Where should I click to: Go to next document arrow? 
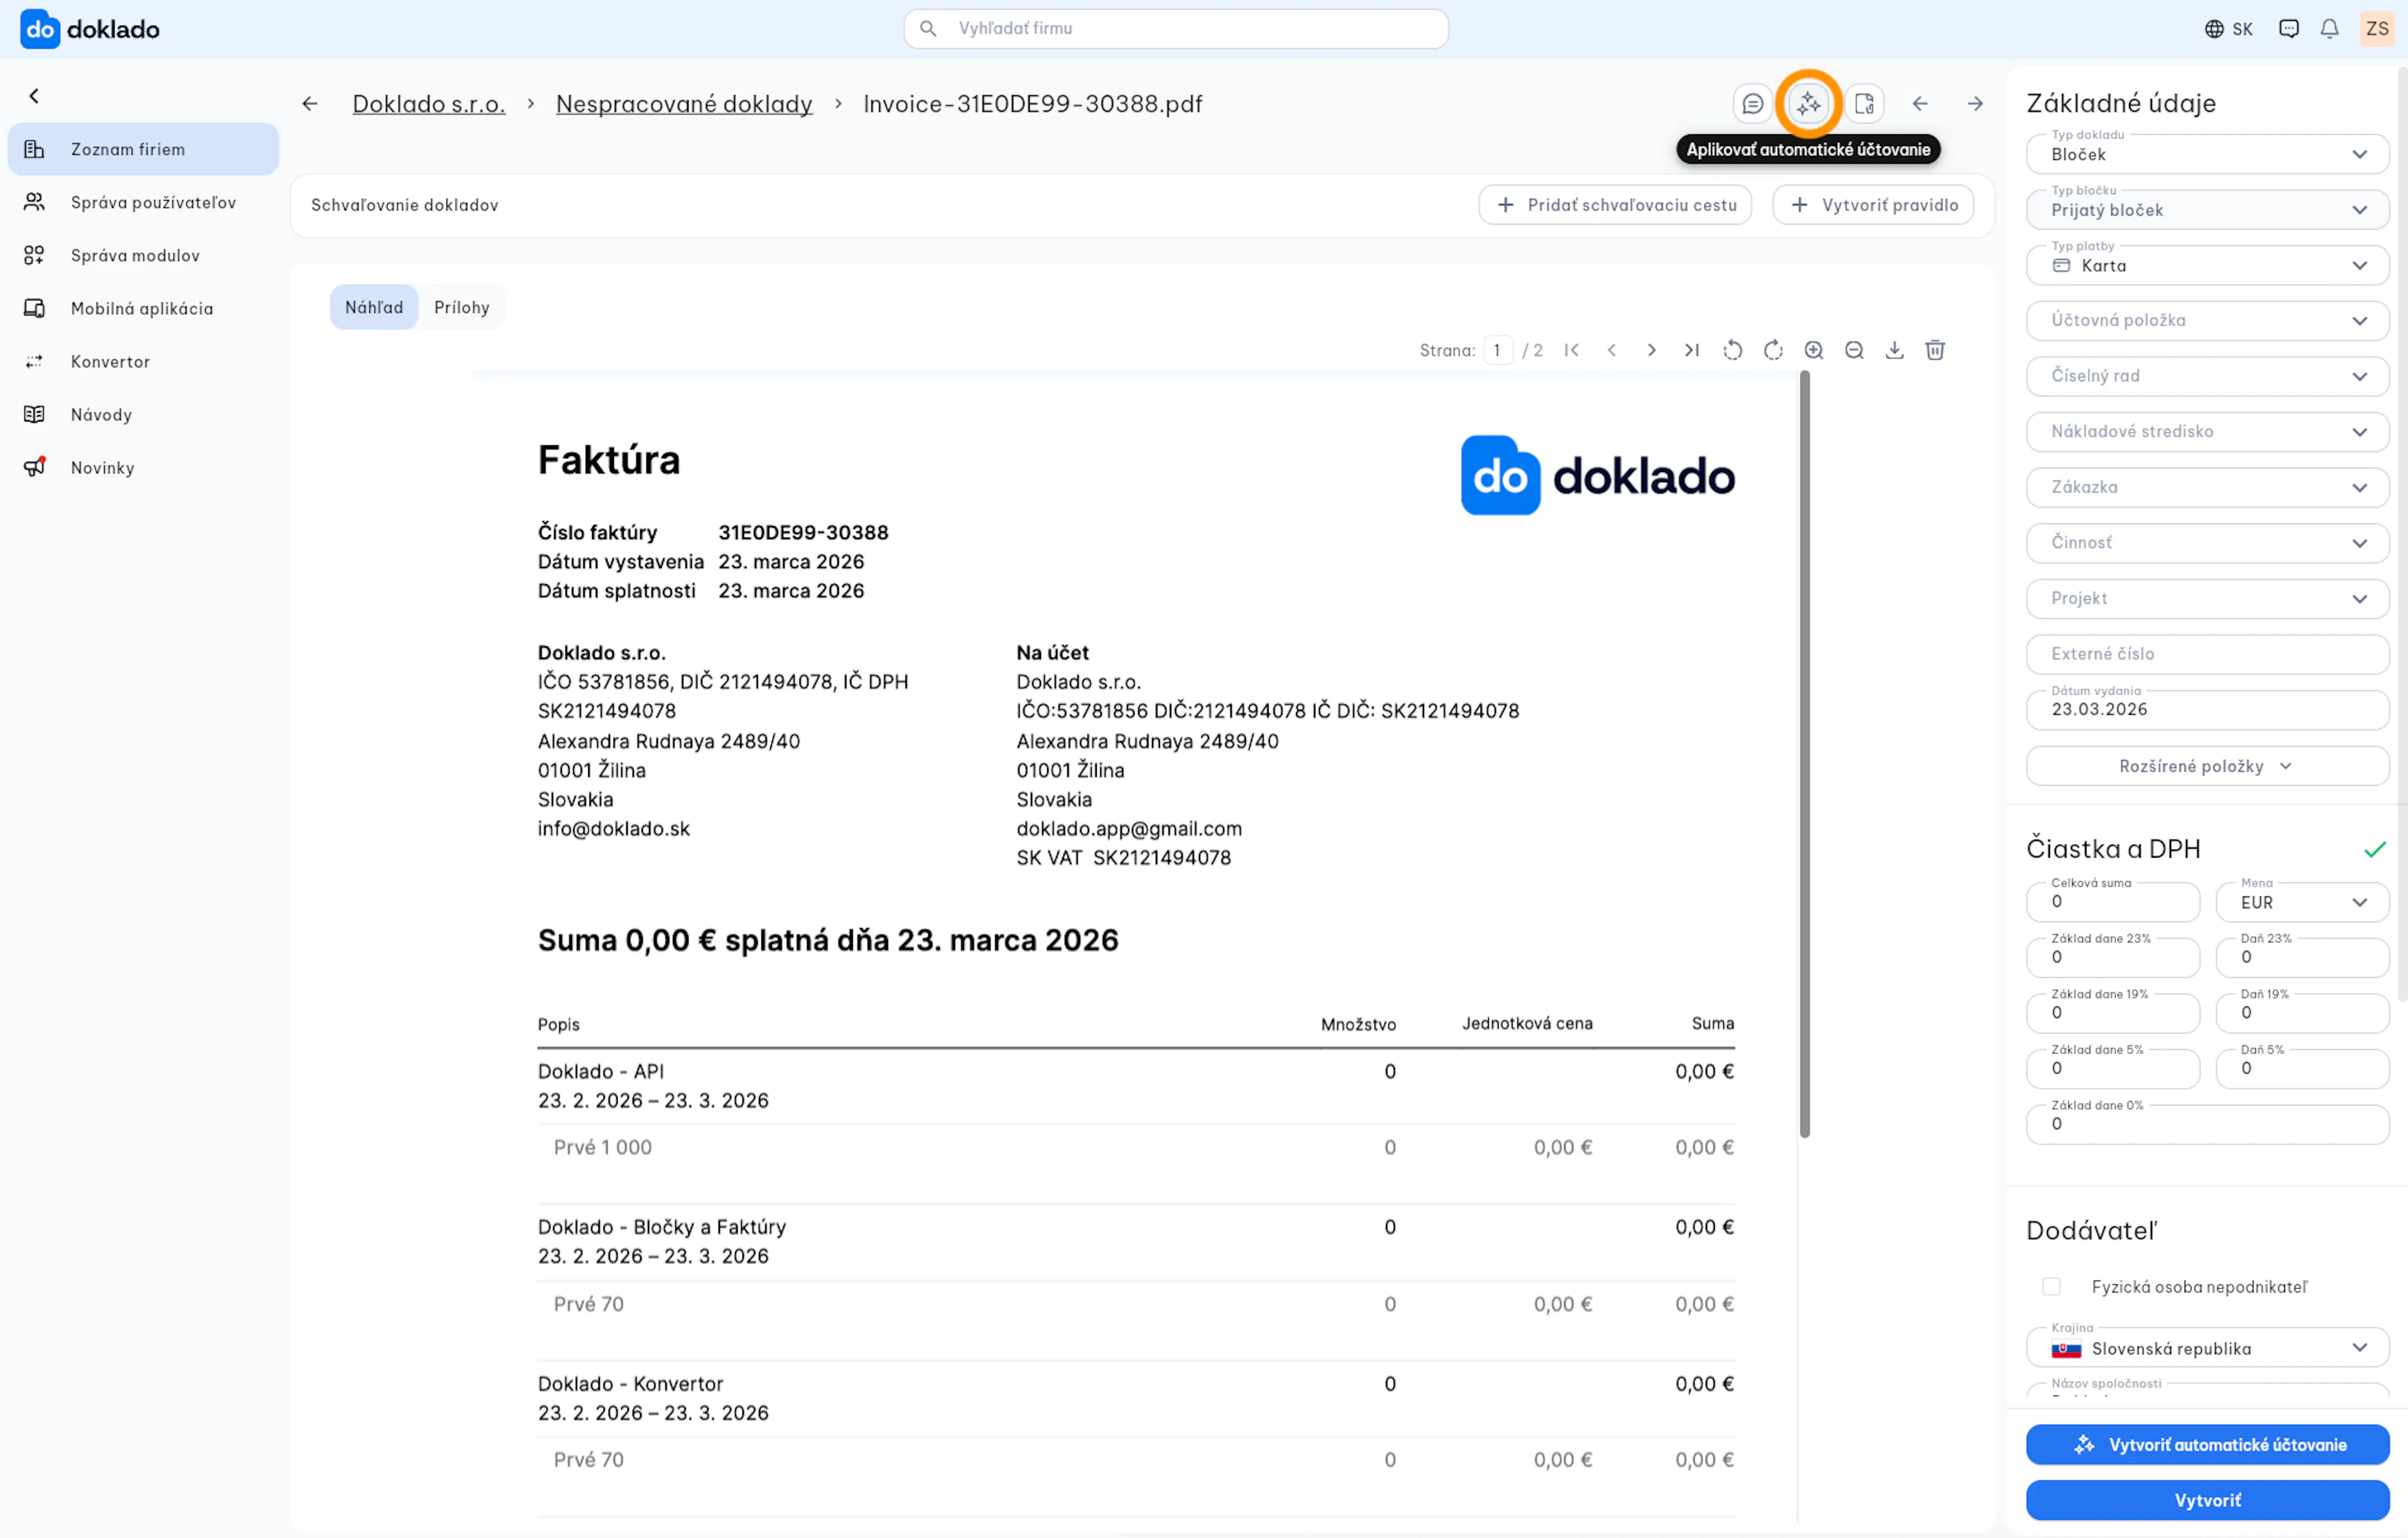point(1975,104)
